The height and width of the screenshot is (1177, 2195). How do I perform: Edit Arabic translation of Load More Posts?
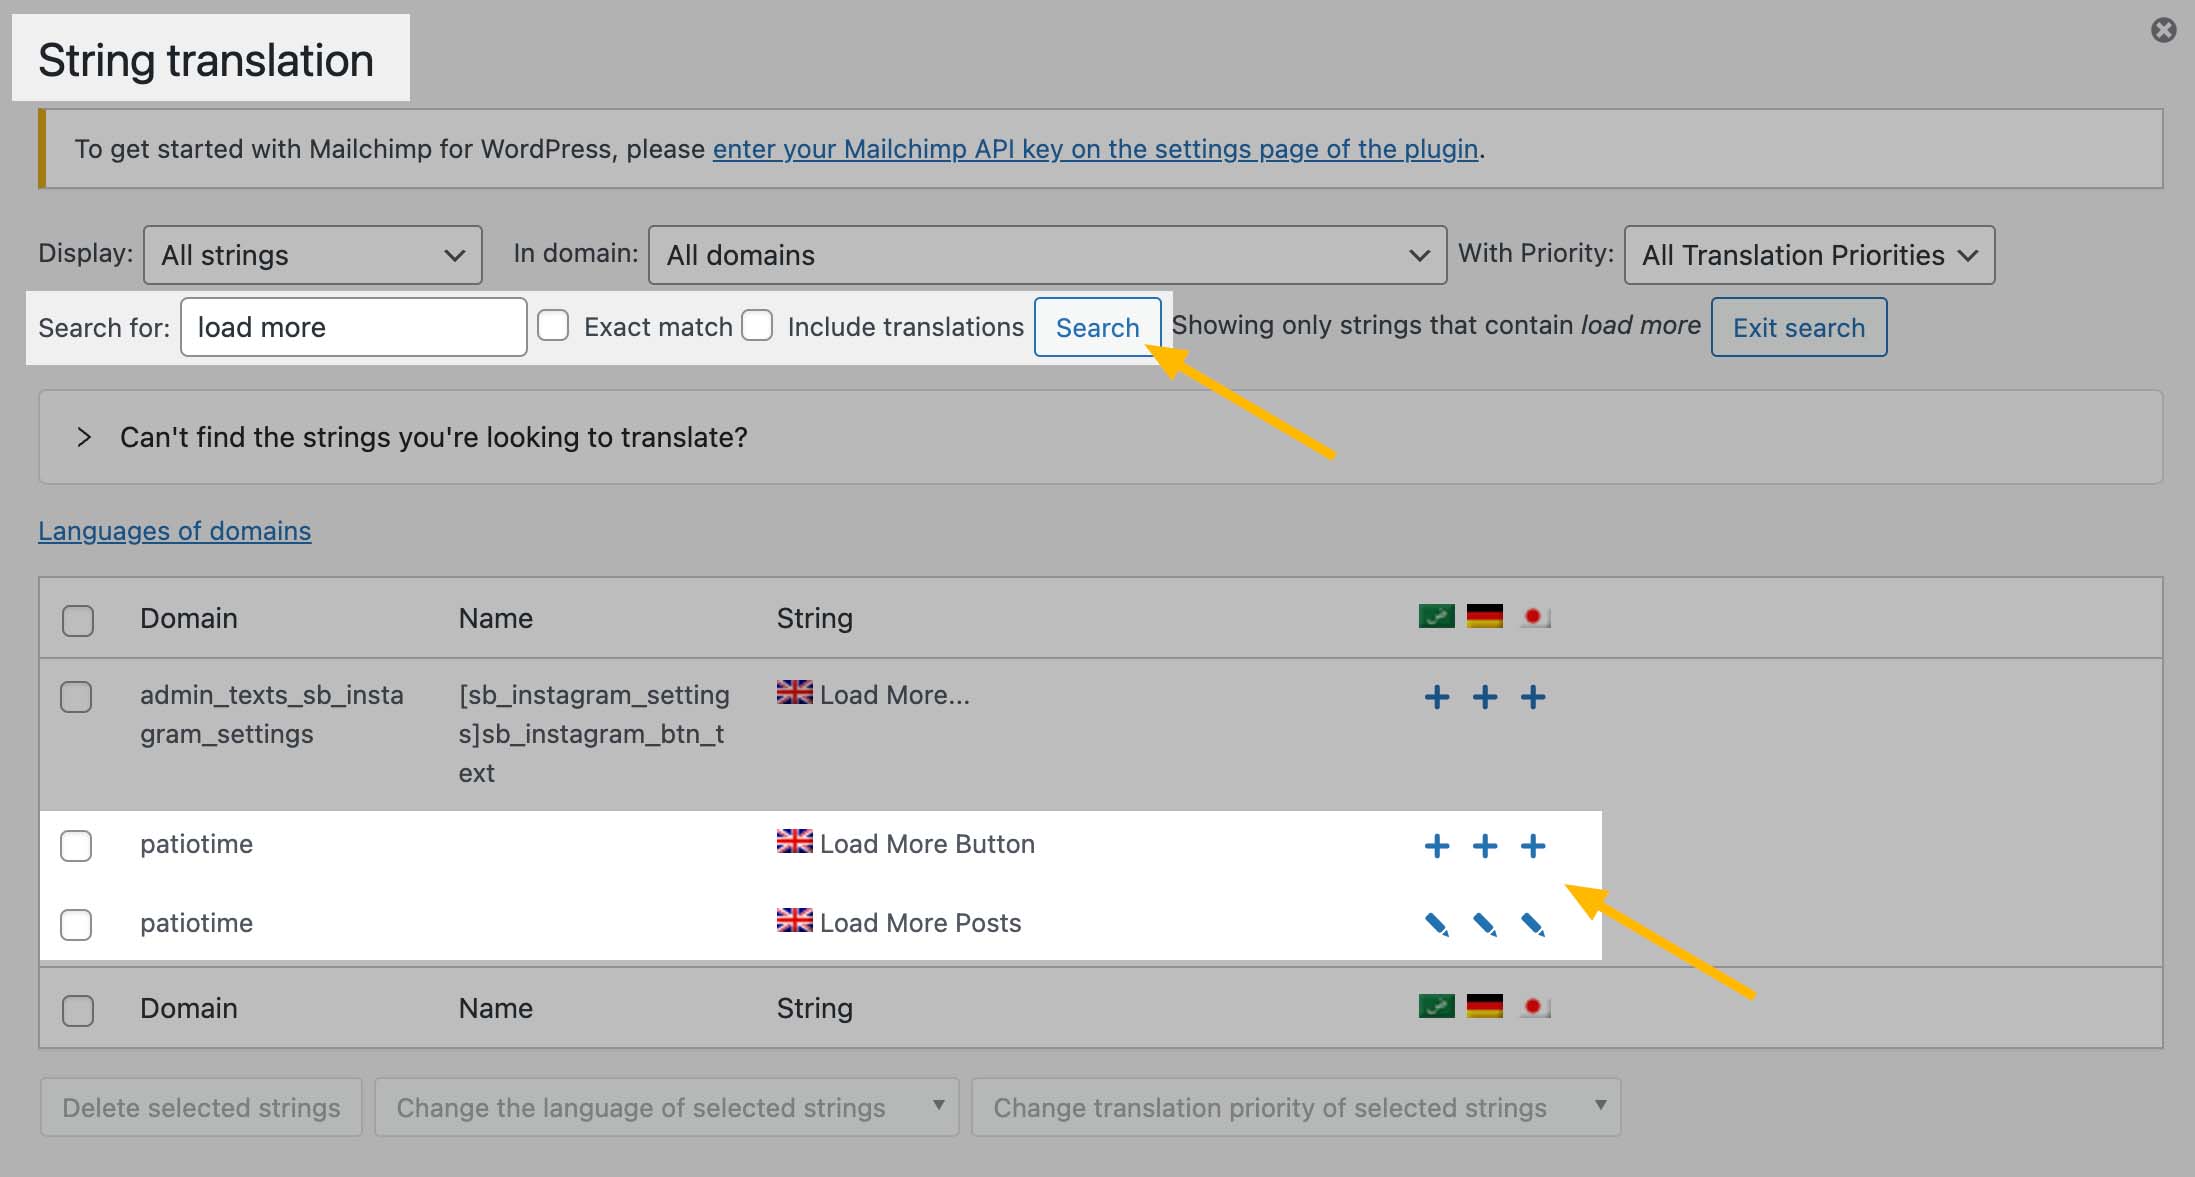pos(1436,924)
